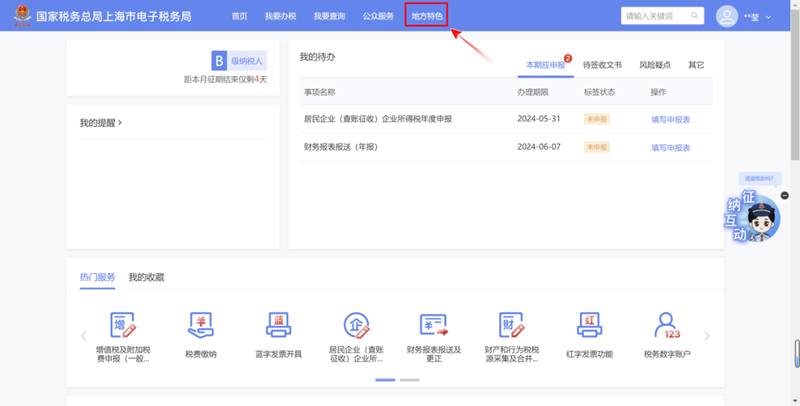Image resolution: width=800 pixels, height=406 pixels.
Task: Open 增值税及附加税费申报 service icon
Action: [123, 326]
